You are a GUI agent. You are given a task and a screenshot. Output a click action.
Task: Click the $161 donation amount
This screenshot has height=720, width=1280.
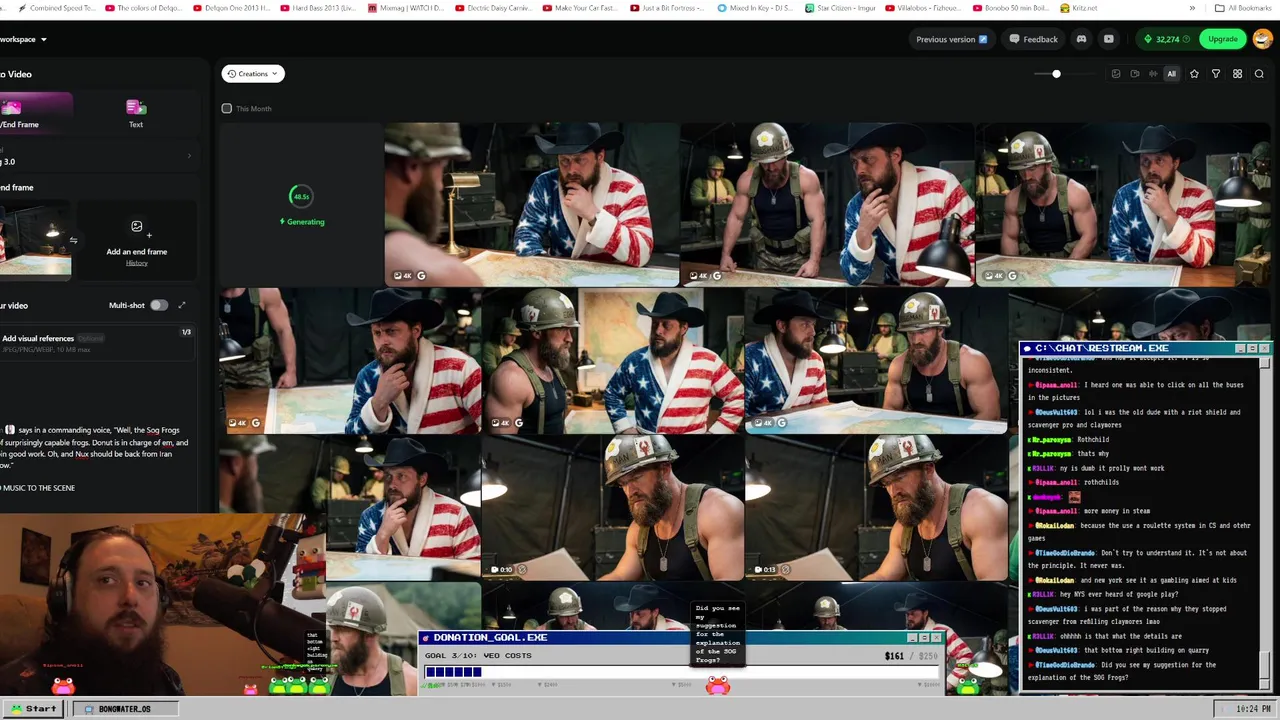pyautogui.click(x=894, y=656)
